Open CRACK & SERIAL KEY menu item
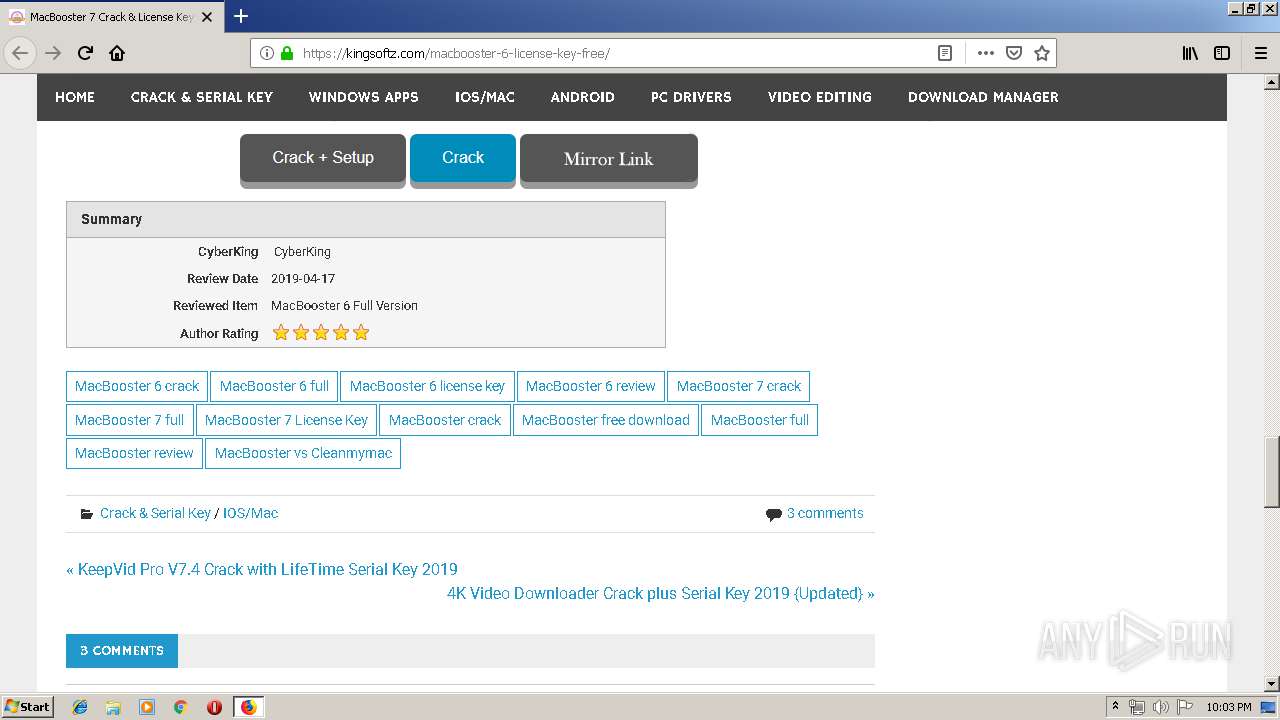This screenshot has height=720, width=1280. pos(202,97)
